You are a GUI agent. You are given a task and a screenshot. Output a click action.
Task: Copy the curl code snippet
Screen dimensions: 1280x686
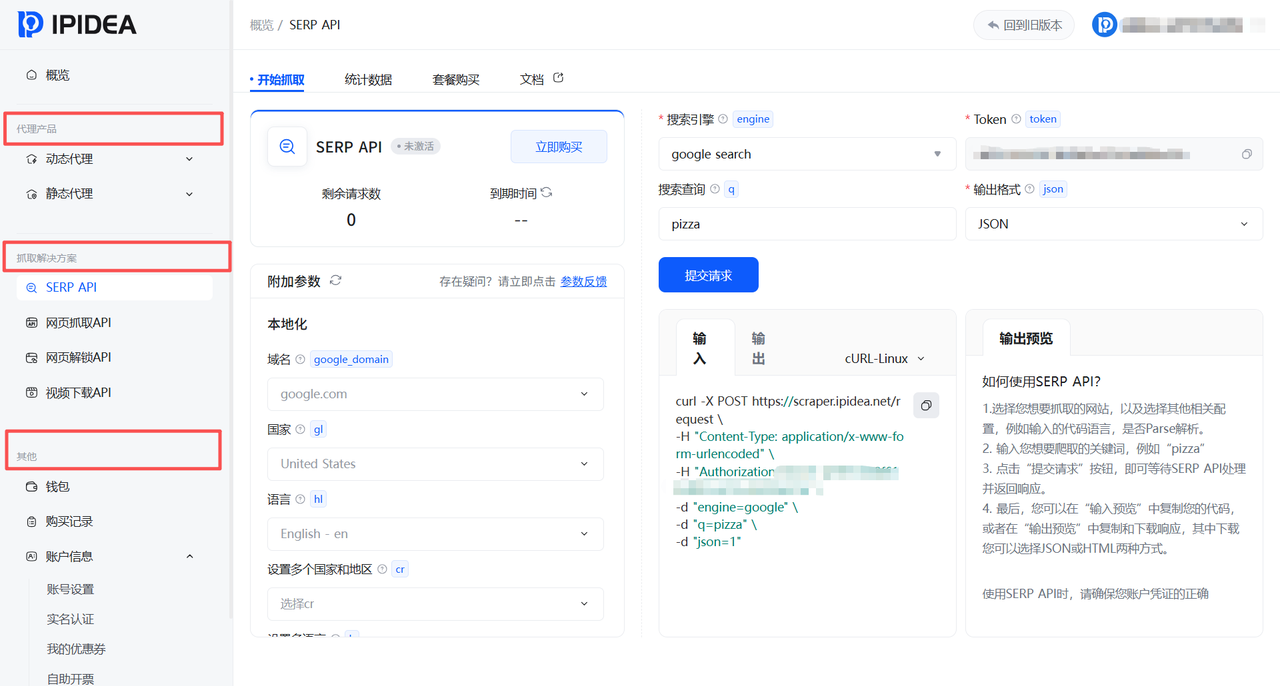coord(926,405)
